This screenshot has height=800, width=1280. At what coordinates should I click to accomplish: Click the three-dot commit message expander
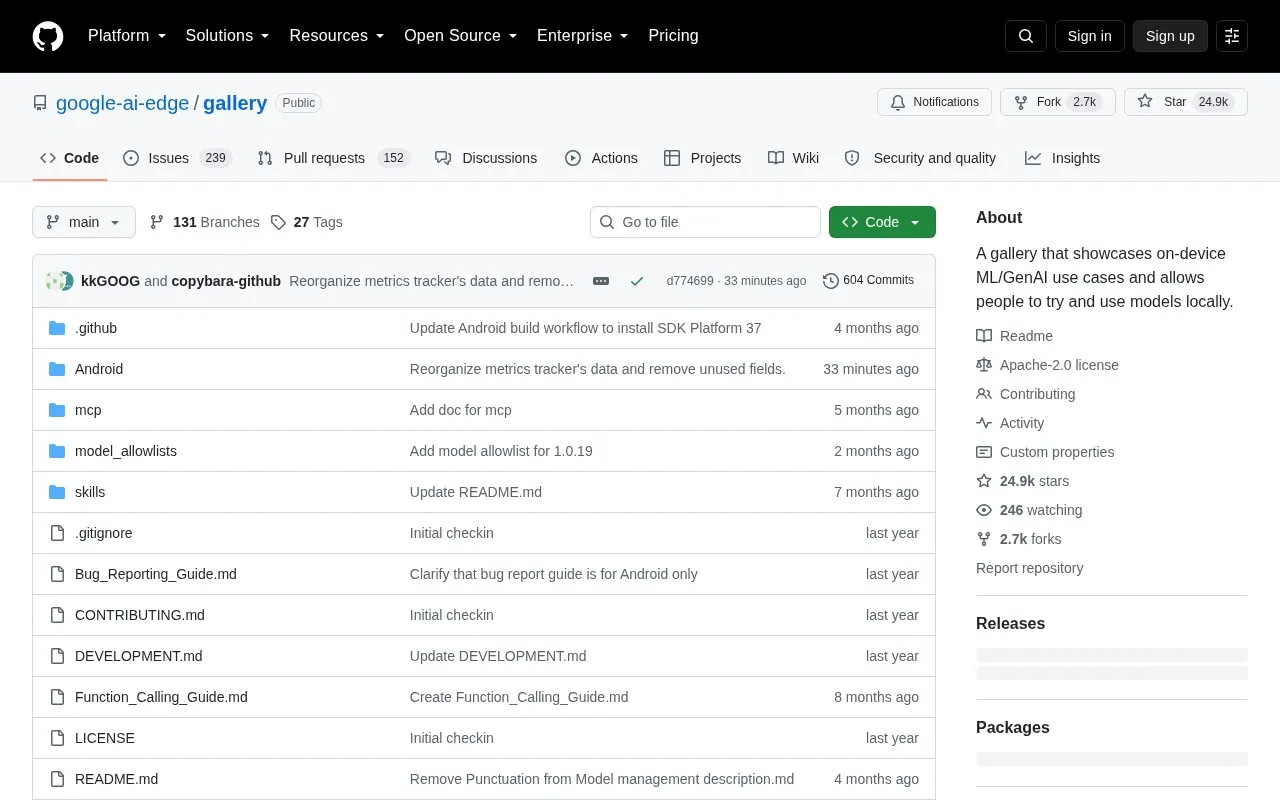(601, 281)
